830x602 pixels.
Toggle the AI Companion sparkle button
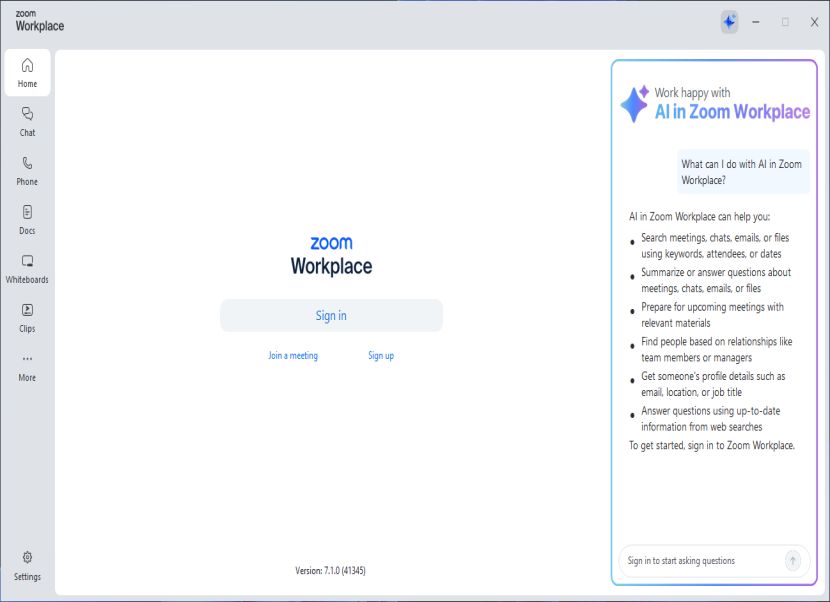click(729, 22)
